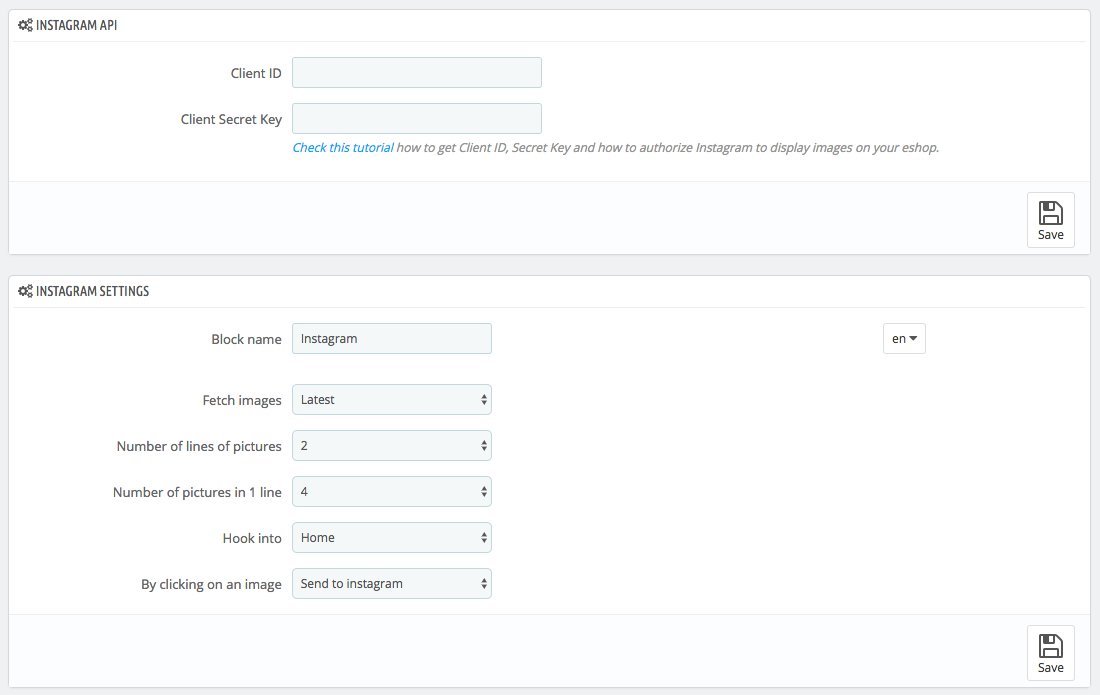Open the en language dropdown
The height and width of the screenshot is (695, 1100).
click(x=904, y=339)
